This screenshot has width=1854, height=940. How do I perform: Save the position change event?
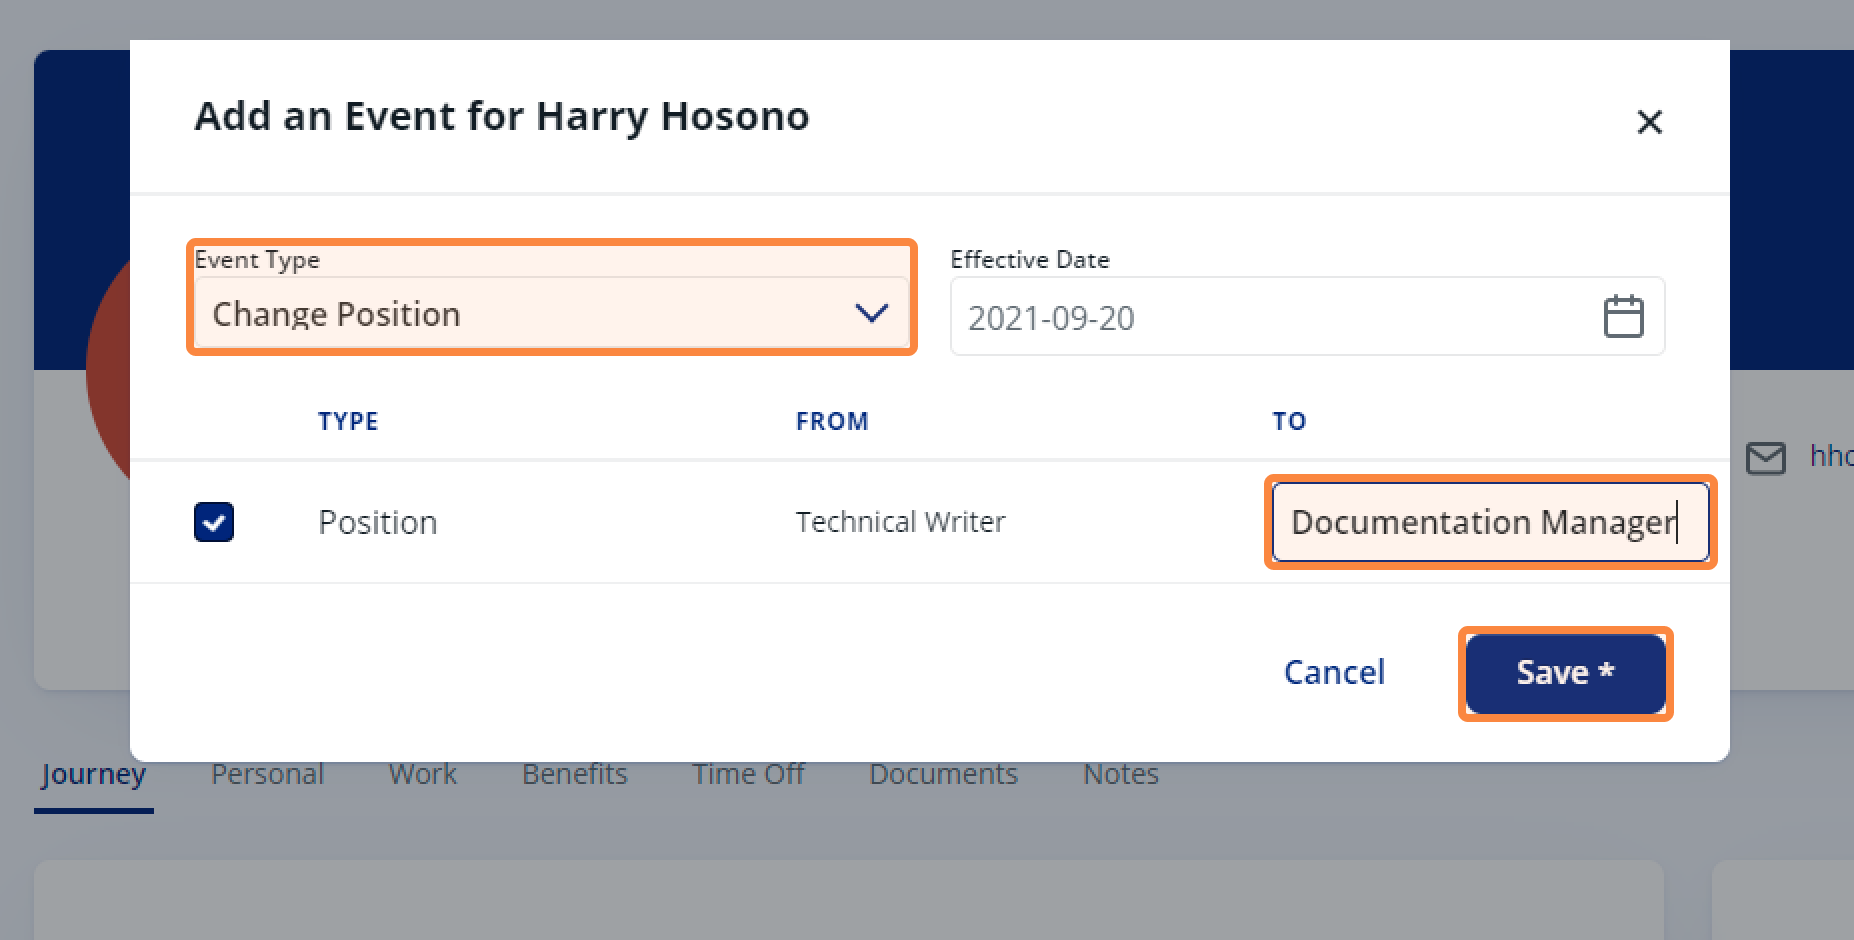tap(1565, 673)
